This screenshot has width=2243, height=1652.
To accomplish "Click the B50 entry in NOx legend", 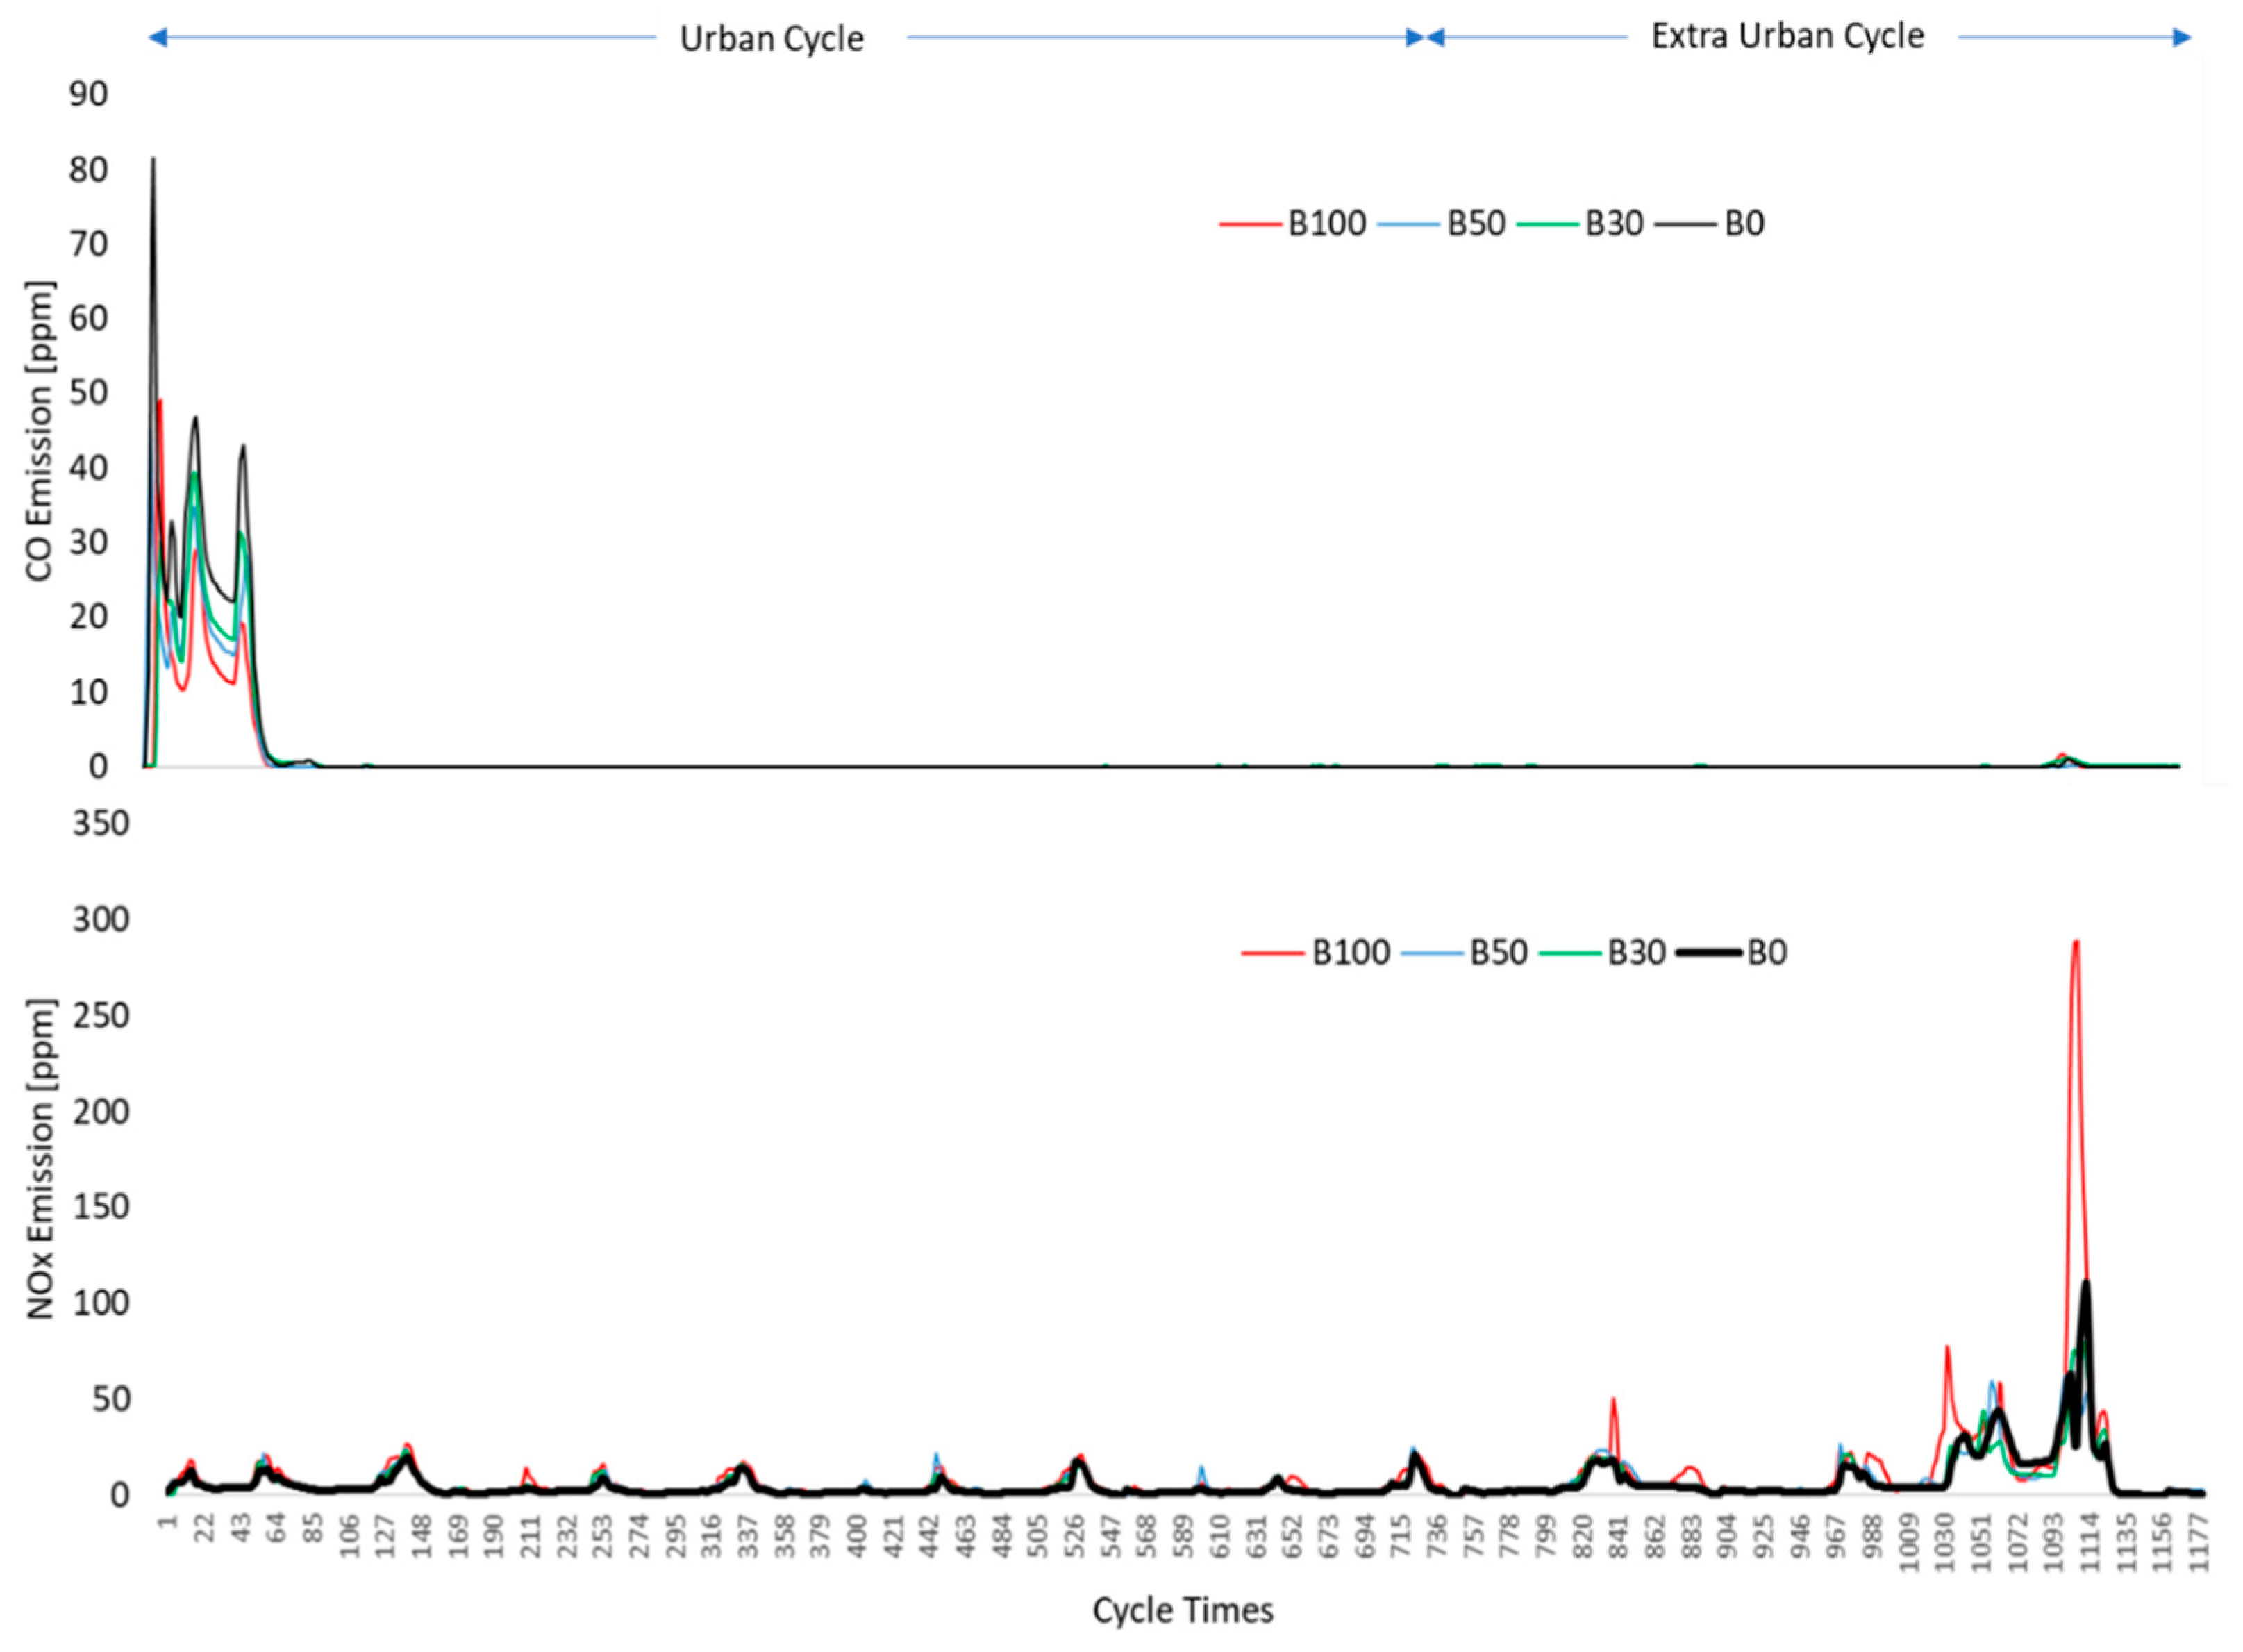I will [1498, 953].
